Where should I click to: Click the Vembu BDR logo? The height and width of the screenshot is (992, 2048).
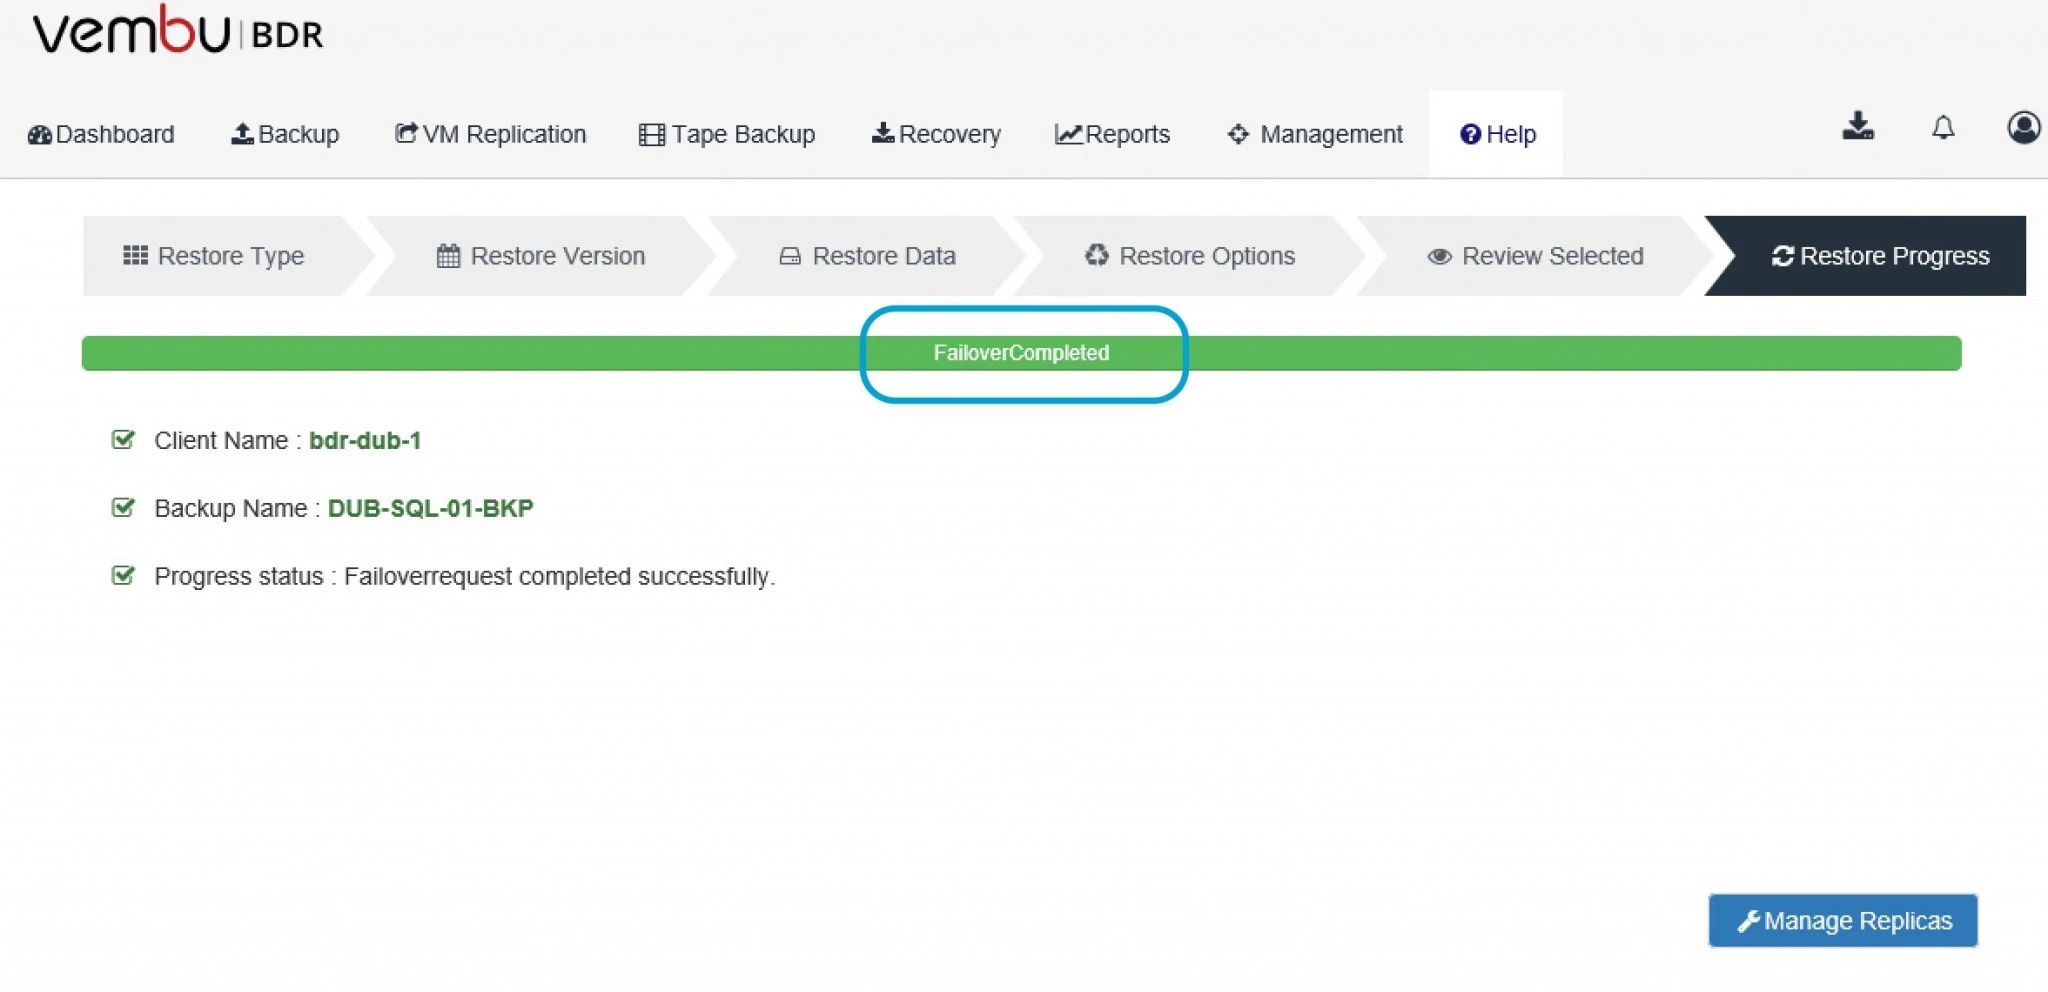click(x=178, y=31)
